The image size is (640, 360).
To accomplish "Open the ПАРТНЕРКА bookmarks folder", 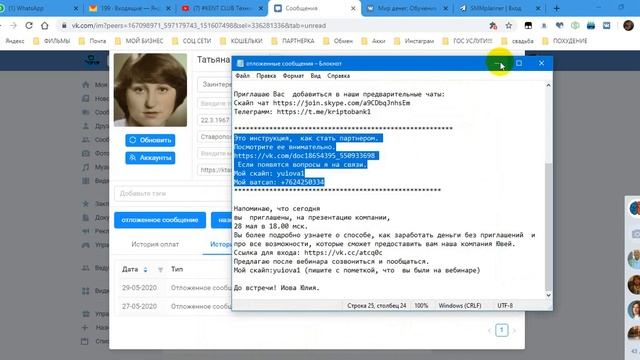I will [293, 41].
